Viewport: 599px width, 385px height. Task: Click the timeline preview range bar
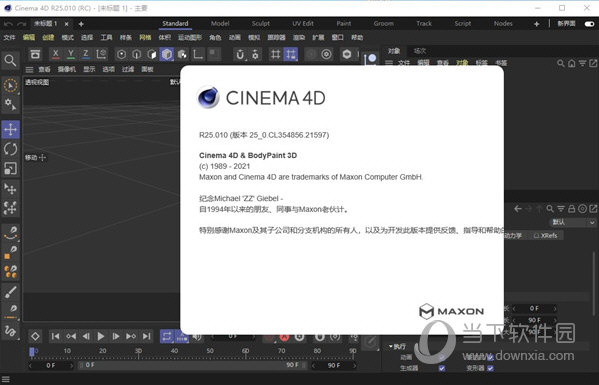tap(192, 365)
